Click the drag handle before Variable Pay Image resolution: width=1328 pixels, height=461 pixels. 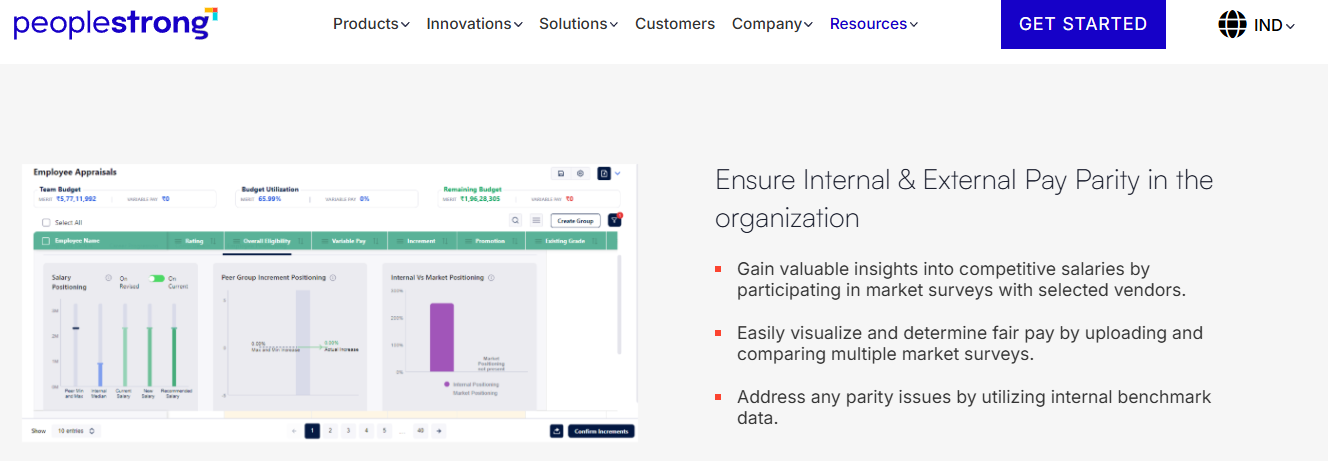click(324, 241)
